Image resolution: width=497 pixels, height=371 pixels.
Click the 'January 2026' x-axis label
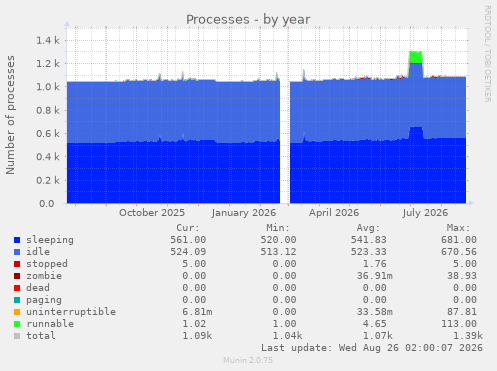coord(244,213)
